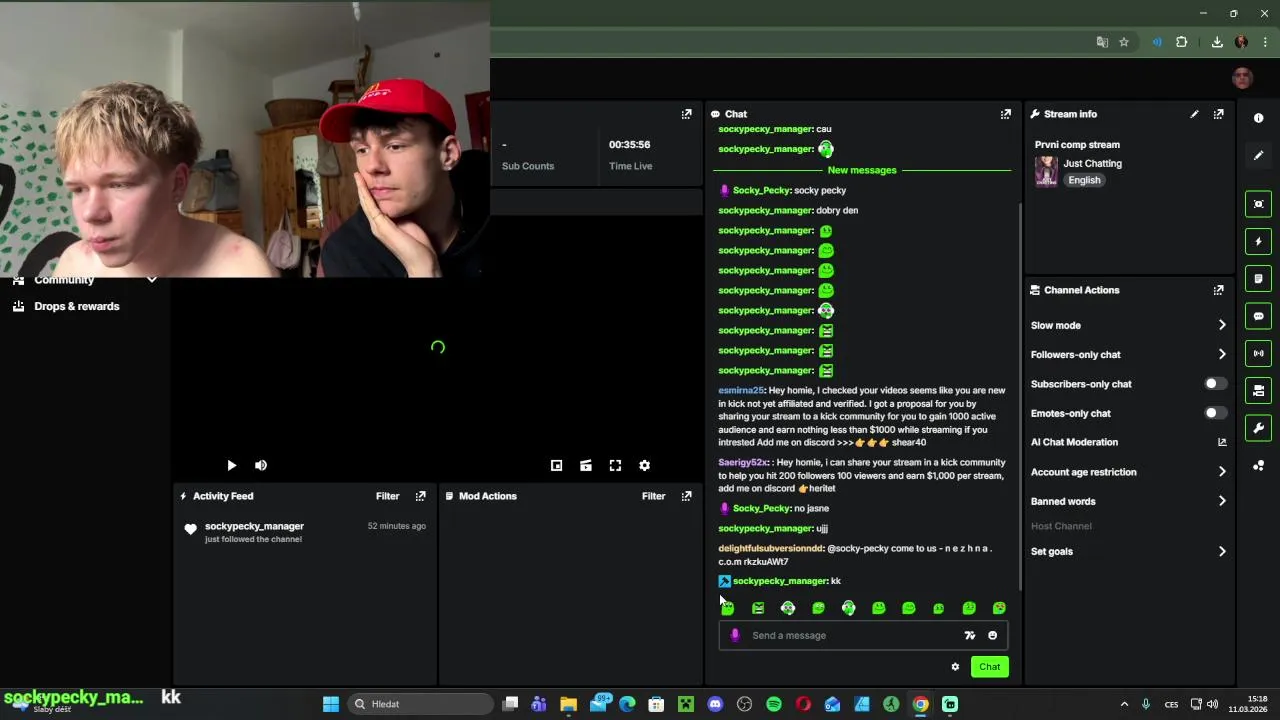This screenshot has width=1280, height=720.
Task: Pop out the Sub Counts stats panel
Action: pos(687,114)
